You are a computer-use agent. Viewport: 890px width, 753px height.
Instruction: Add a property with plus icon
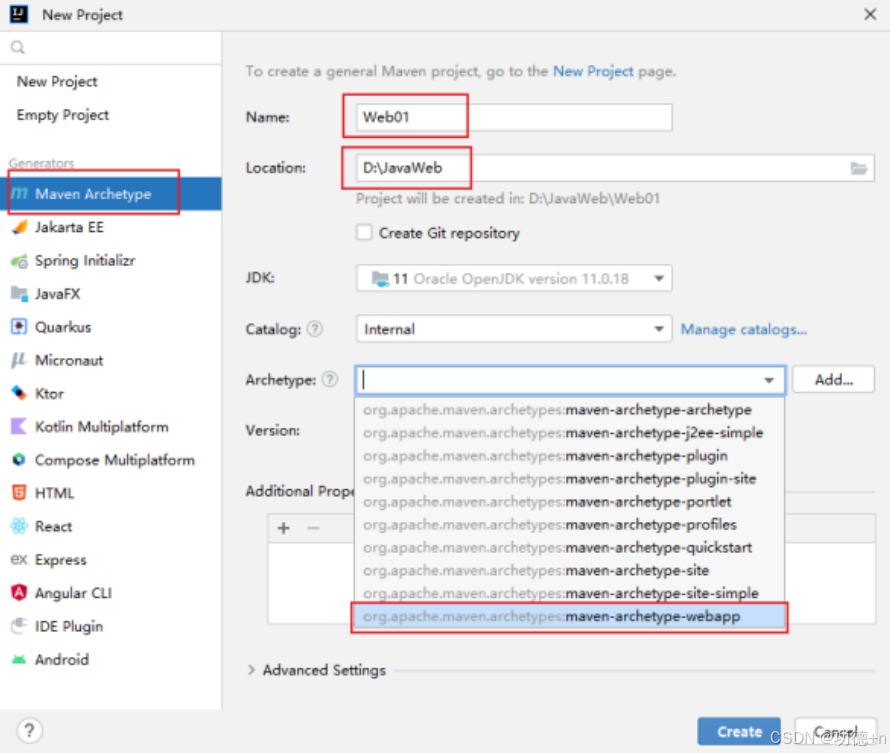(284, 528)
